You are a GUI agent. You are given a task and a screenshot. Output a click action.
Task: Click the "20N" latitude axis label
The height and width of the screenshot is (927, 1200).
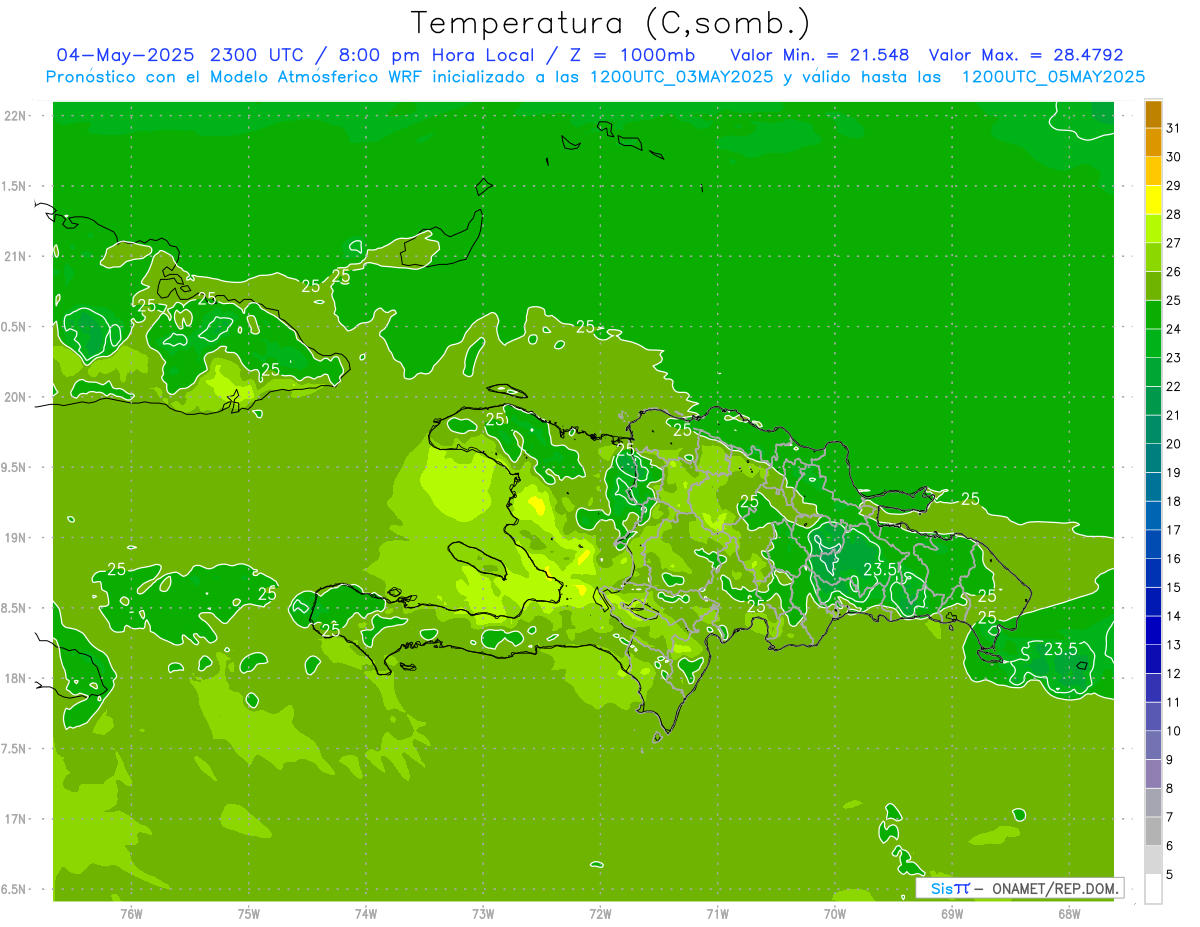point(16,397)
